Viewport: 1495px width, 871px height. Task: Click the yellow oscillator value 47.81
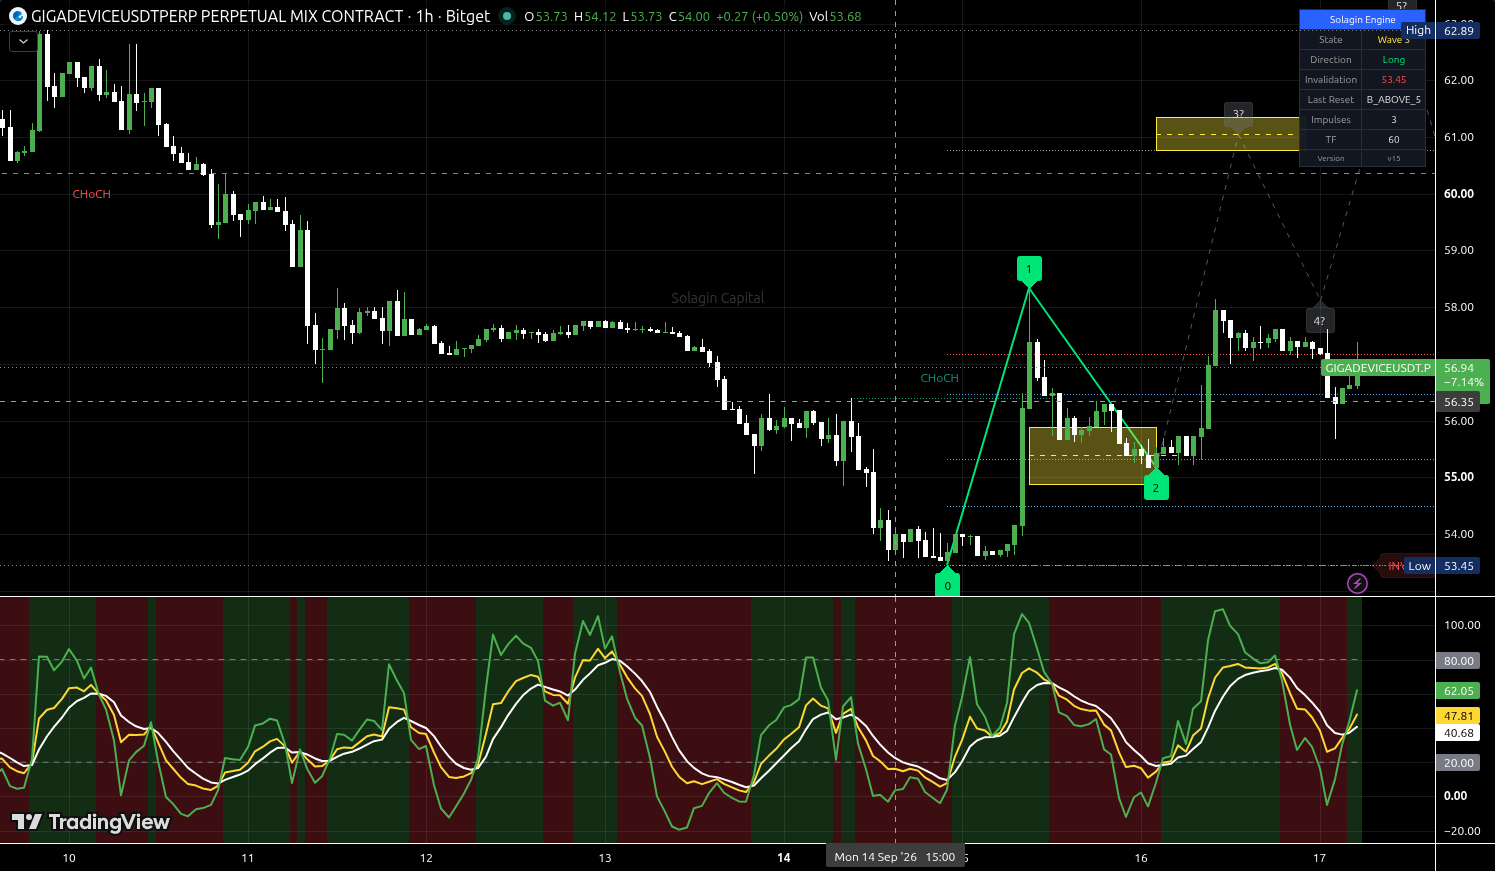pos(1459,716)
